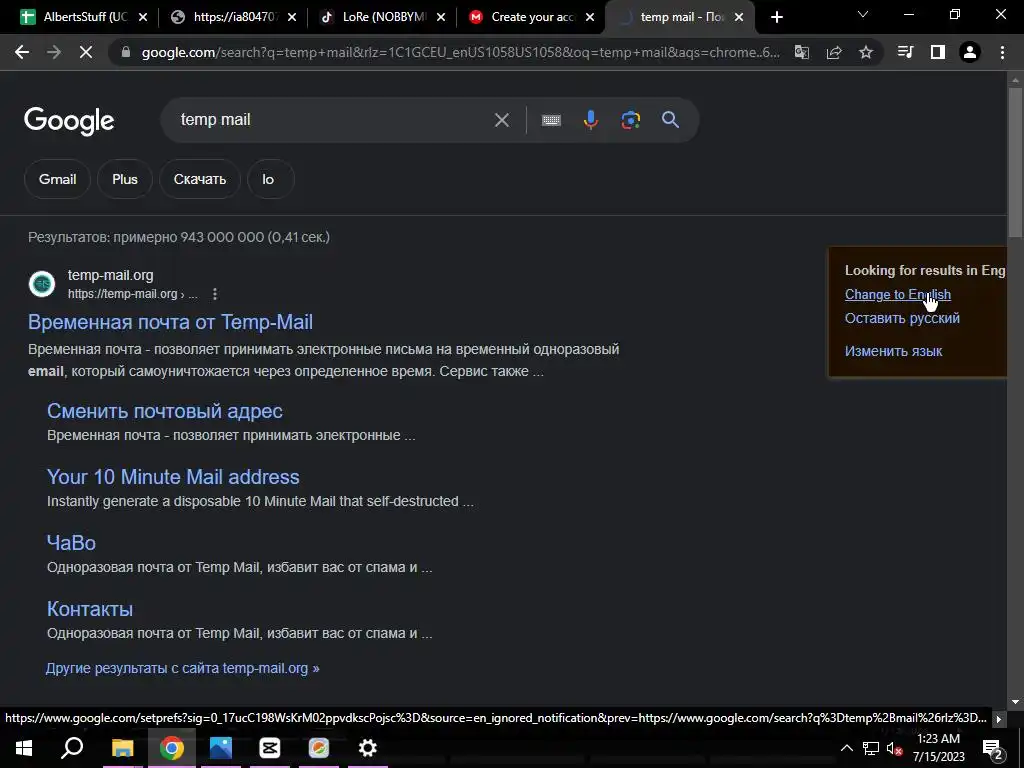Click the https://temp-mail.org breadcrumb URL
This screenshot has height=768, width=1024.
click(x=133, y=295)
